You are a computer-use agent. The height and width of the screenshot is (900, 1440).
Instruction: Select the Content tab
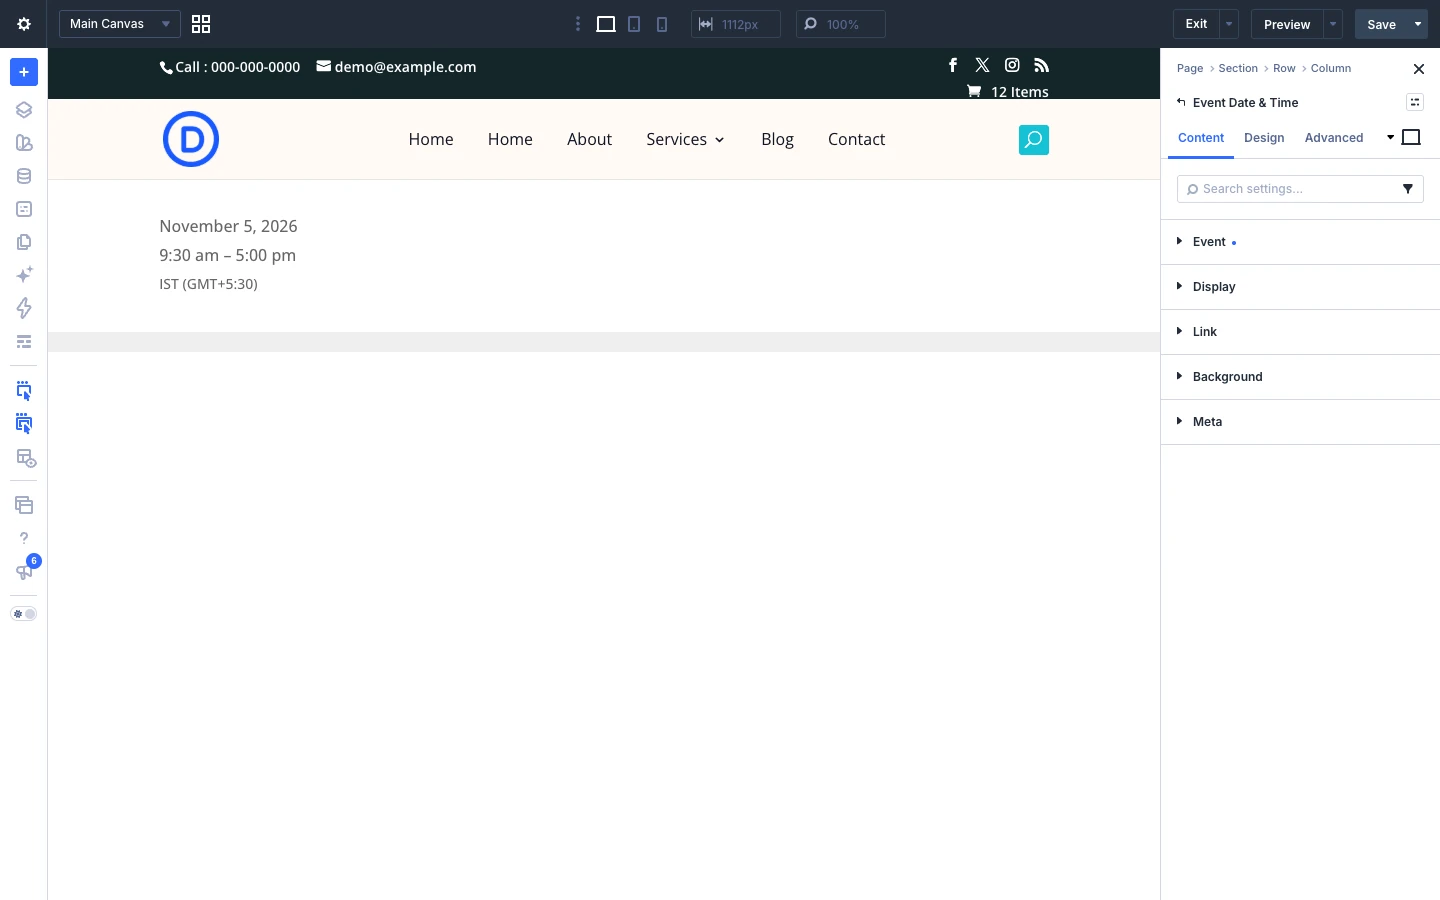(x=1201, y=138)
